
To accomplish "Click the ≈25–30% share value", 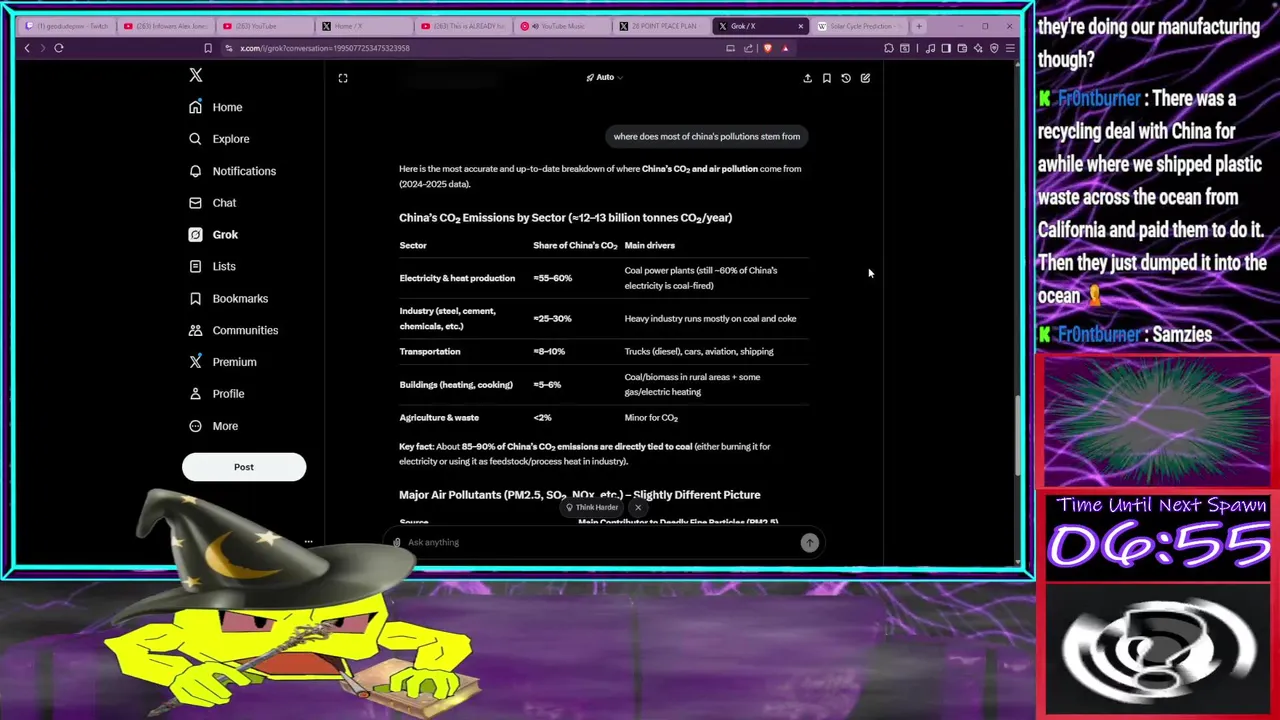I will coord(552,319).
